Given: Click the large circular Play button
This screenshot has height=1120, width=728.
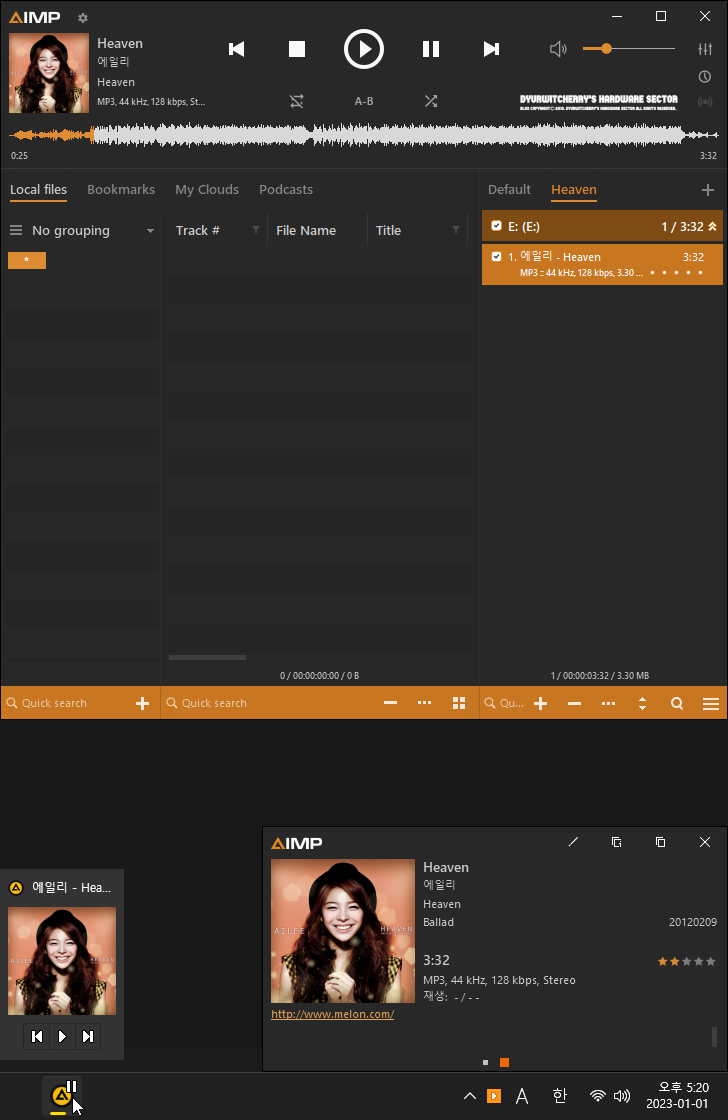Looking at the screenshot, I should point(364,49).
